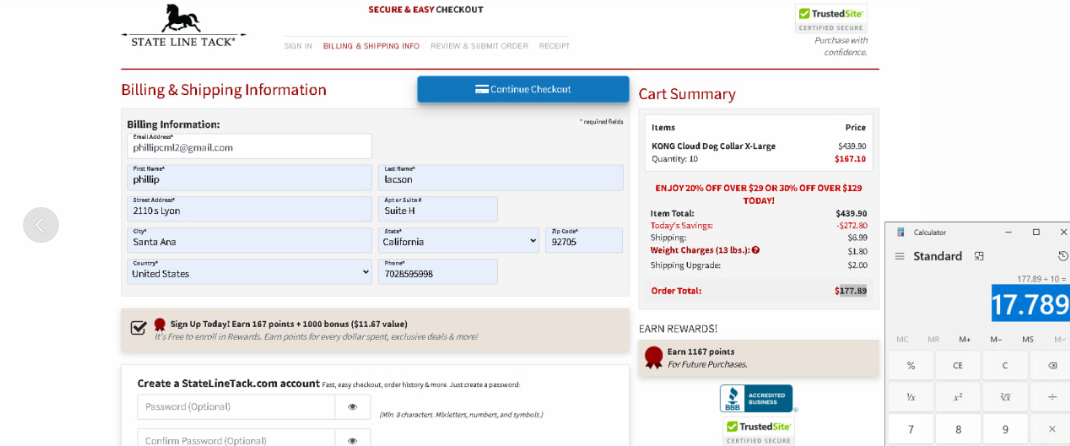Click the Calculator app icon in title bar
This screenshot has width=1070, height=446.
click(901, 233)
